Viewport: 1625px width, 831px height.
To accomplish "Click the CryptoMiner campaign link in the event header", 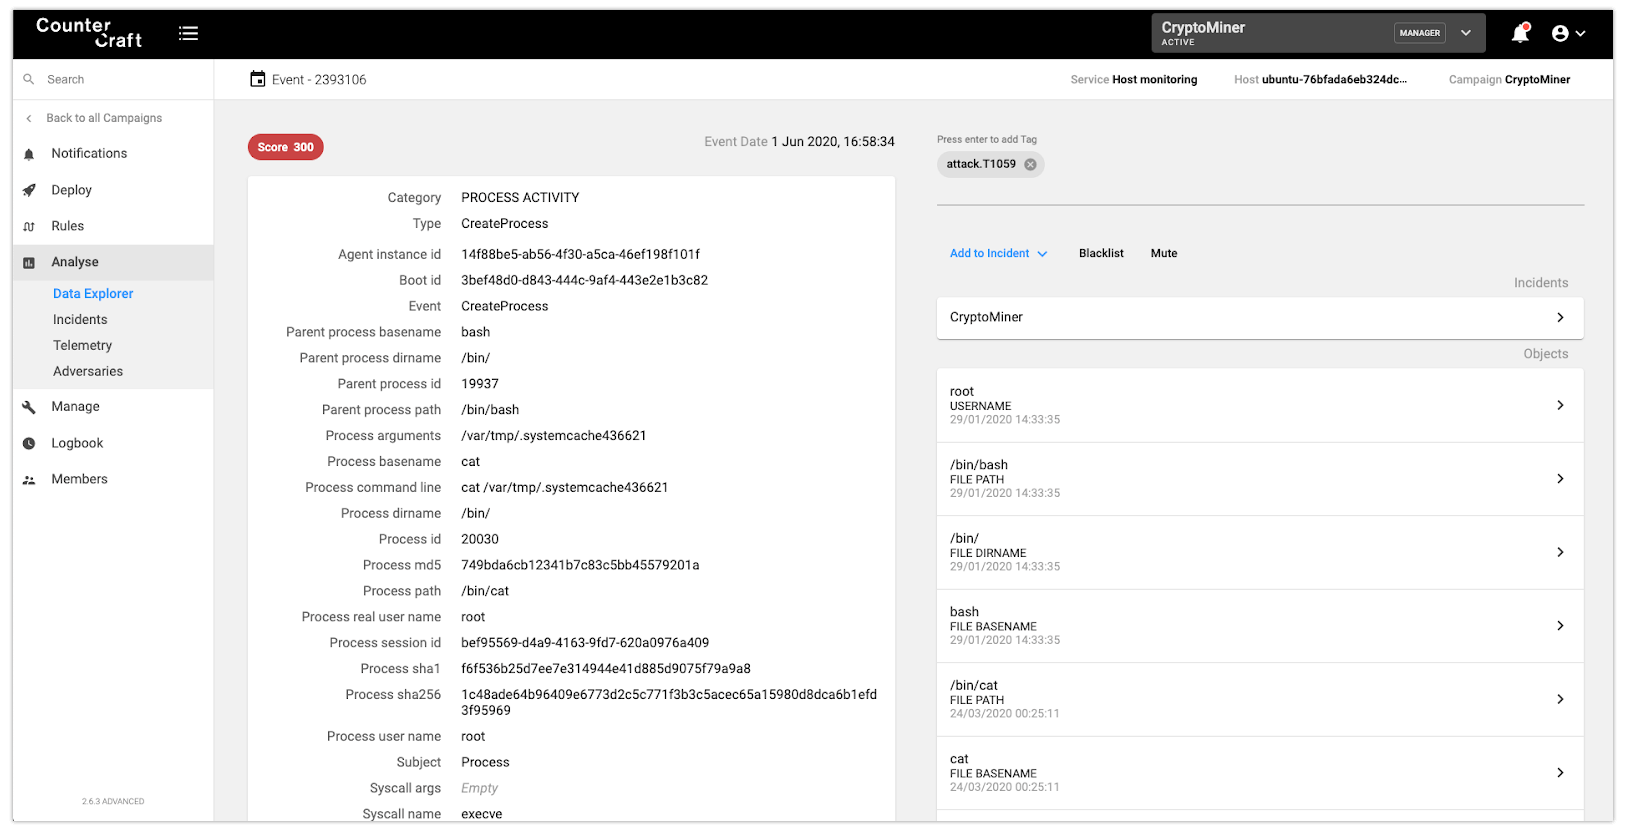I will [x=1537, y=80].
